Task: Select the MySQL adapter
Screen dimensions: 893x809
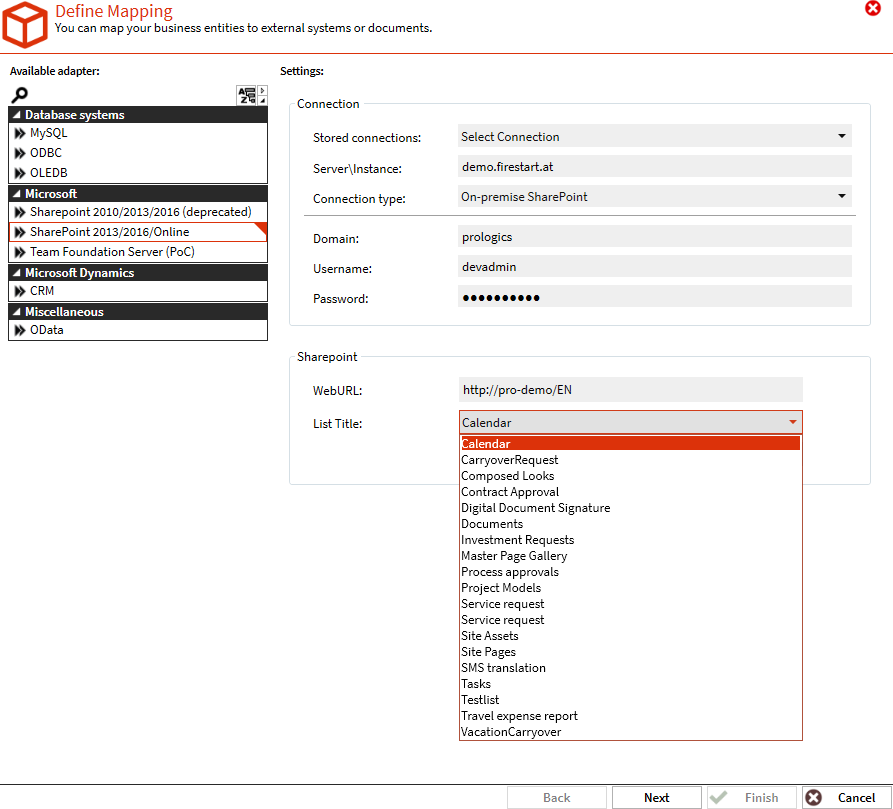Action: click(x=48, y=133)
